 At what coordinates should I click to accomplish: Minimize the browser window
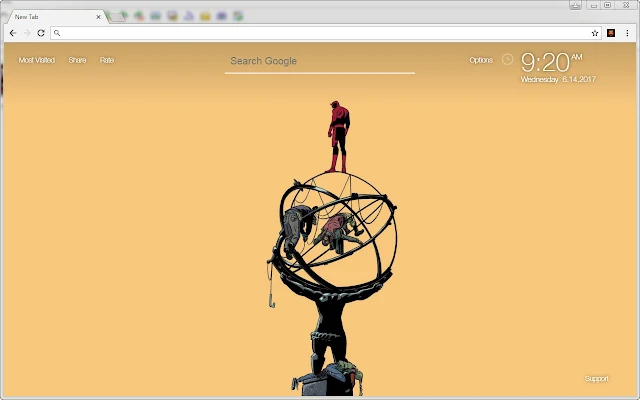click(594, 5)
